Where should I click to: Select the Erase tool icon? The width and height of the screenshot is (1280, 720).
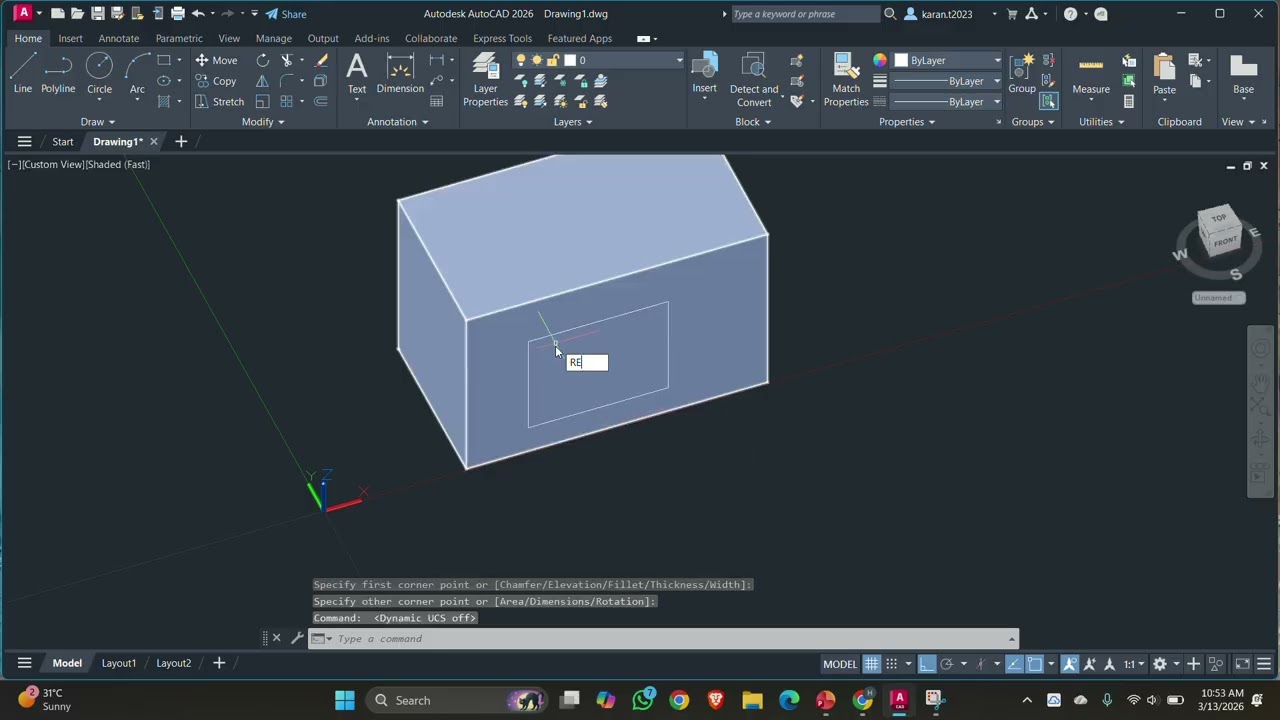321,60
